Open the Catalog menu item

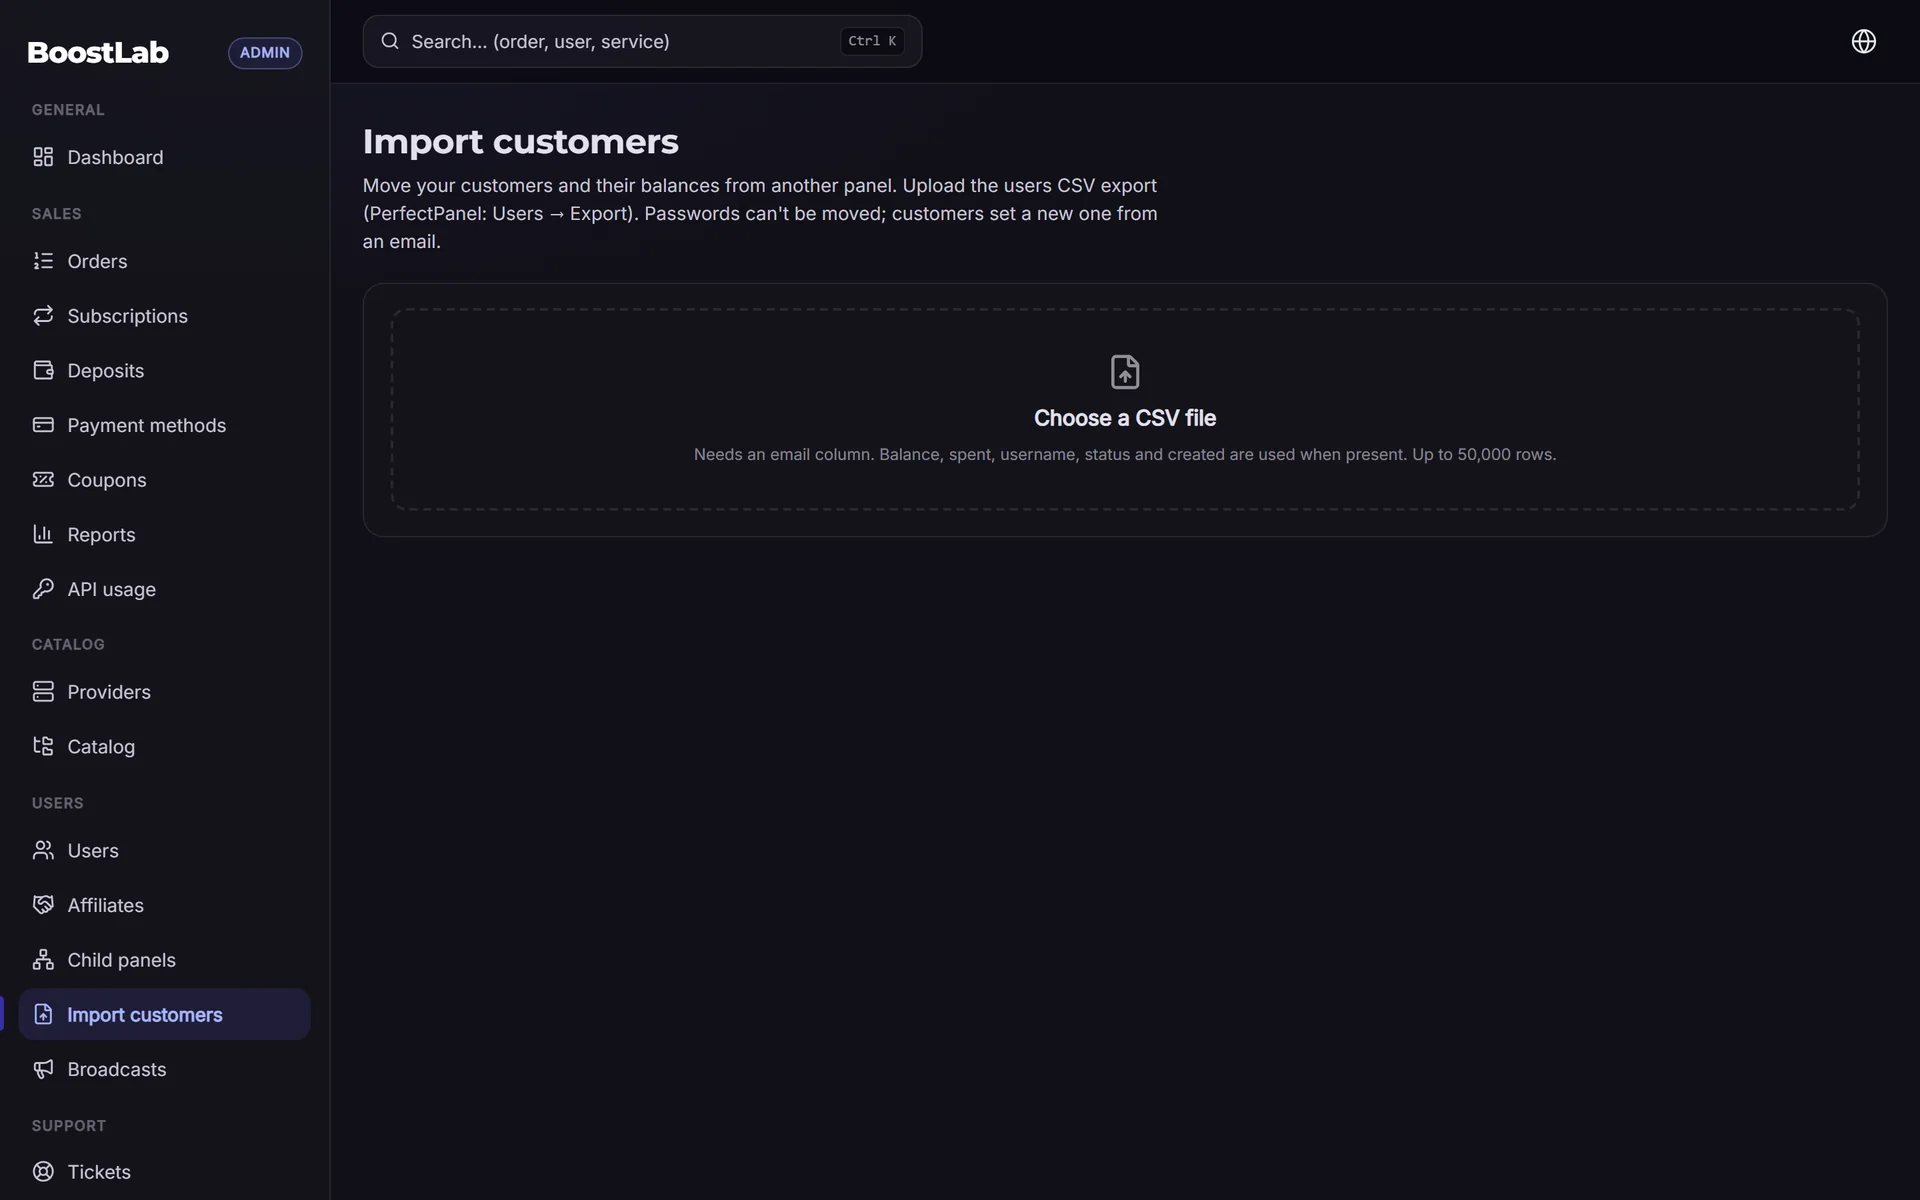(165, 746)
